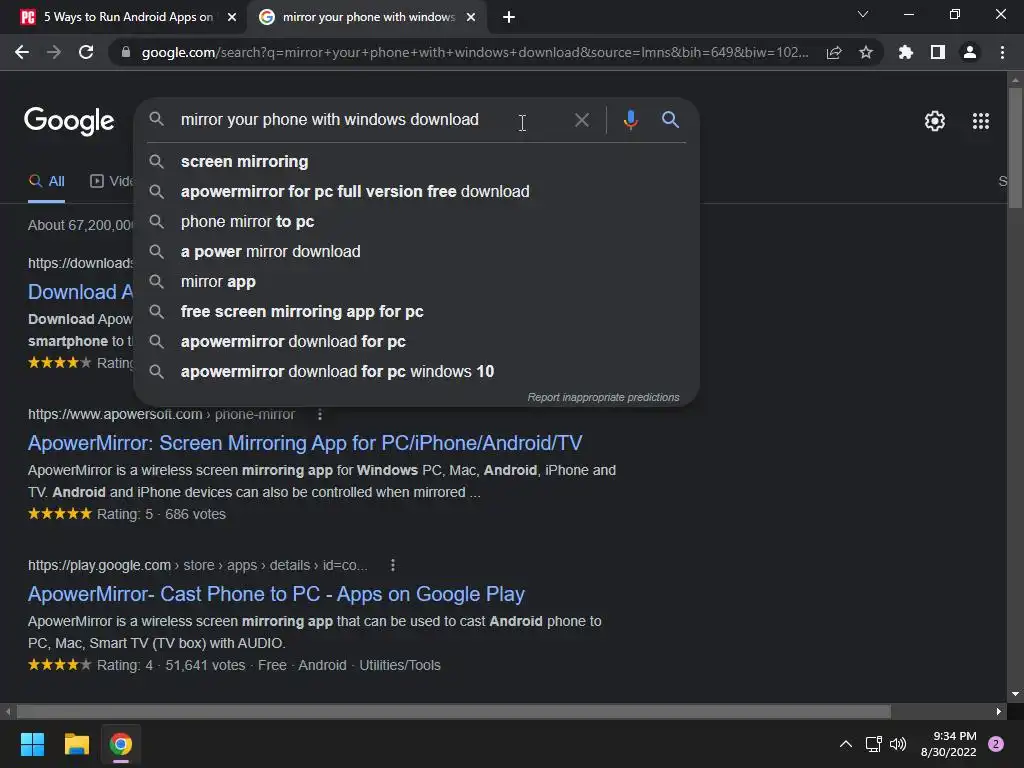Open options for the apowersoft.com result
The width and height of the screenshot is (1024, 768).
click(x=319, y=414)
